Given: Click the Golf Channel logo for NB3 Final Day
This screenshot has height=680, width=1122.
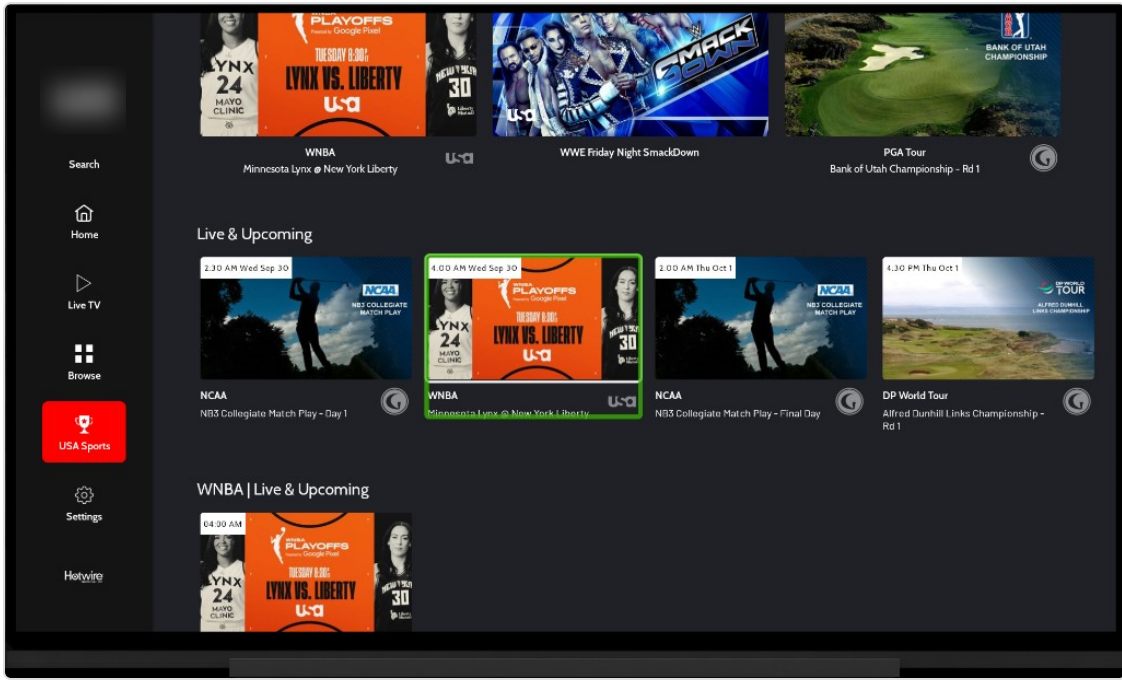Looking at the screenshot, I should (x=849, y=402).
